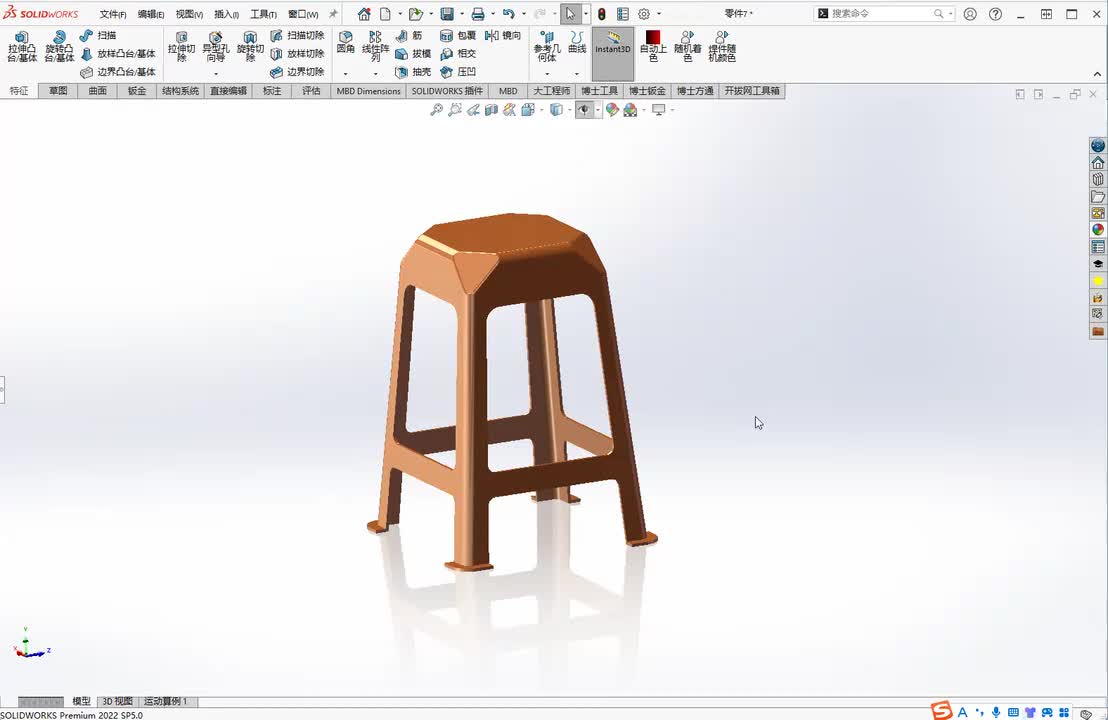Open the 文件(F) menu
Image resolution: width=1108 pixels, height=720 pixels.
(x=113, y=14)
